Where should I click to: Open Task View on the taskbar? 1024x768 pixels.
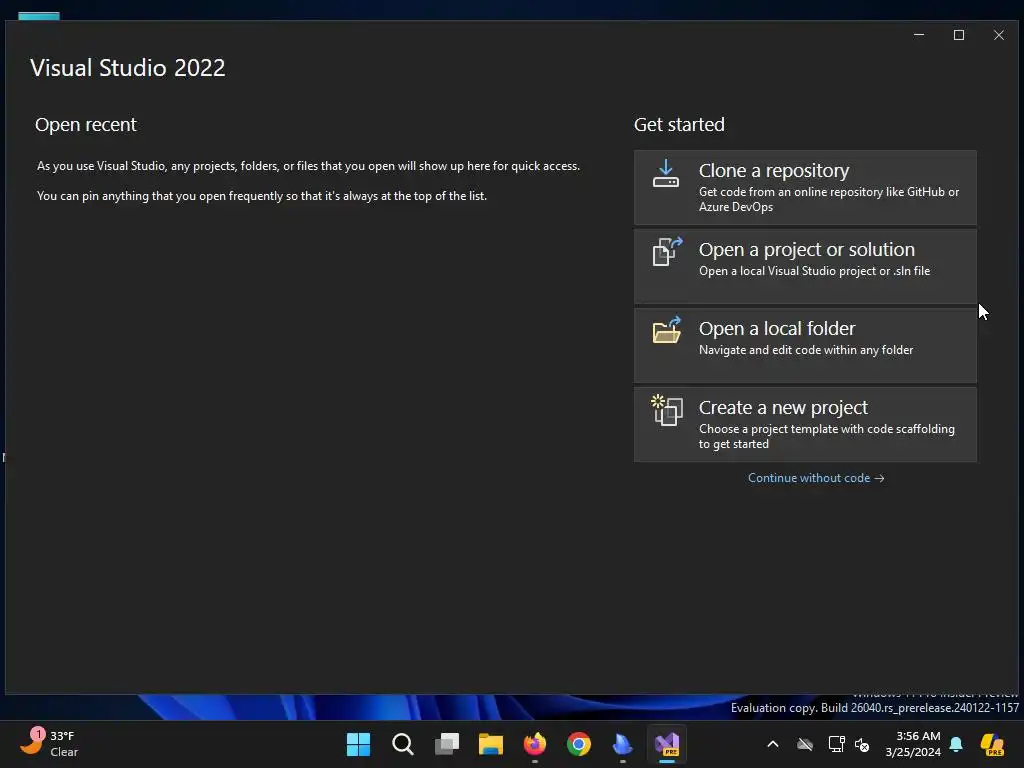click(x=447, y=744)
